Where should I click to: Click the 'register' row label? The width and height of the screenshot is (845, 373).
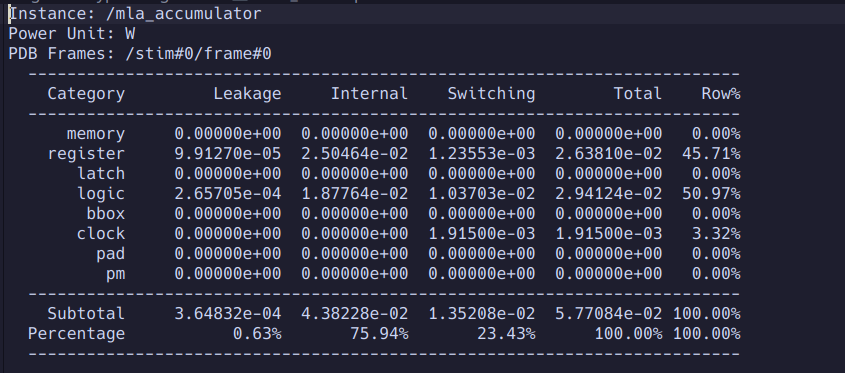[86, 154]
